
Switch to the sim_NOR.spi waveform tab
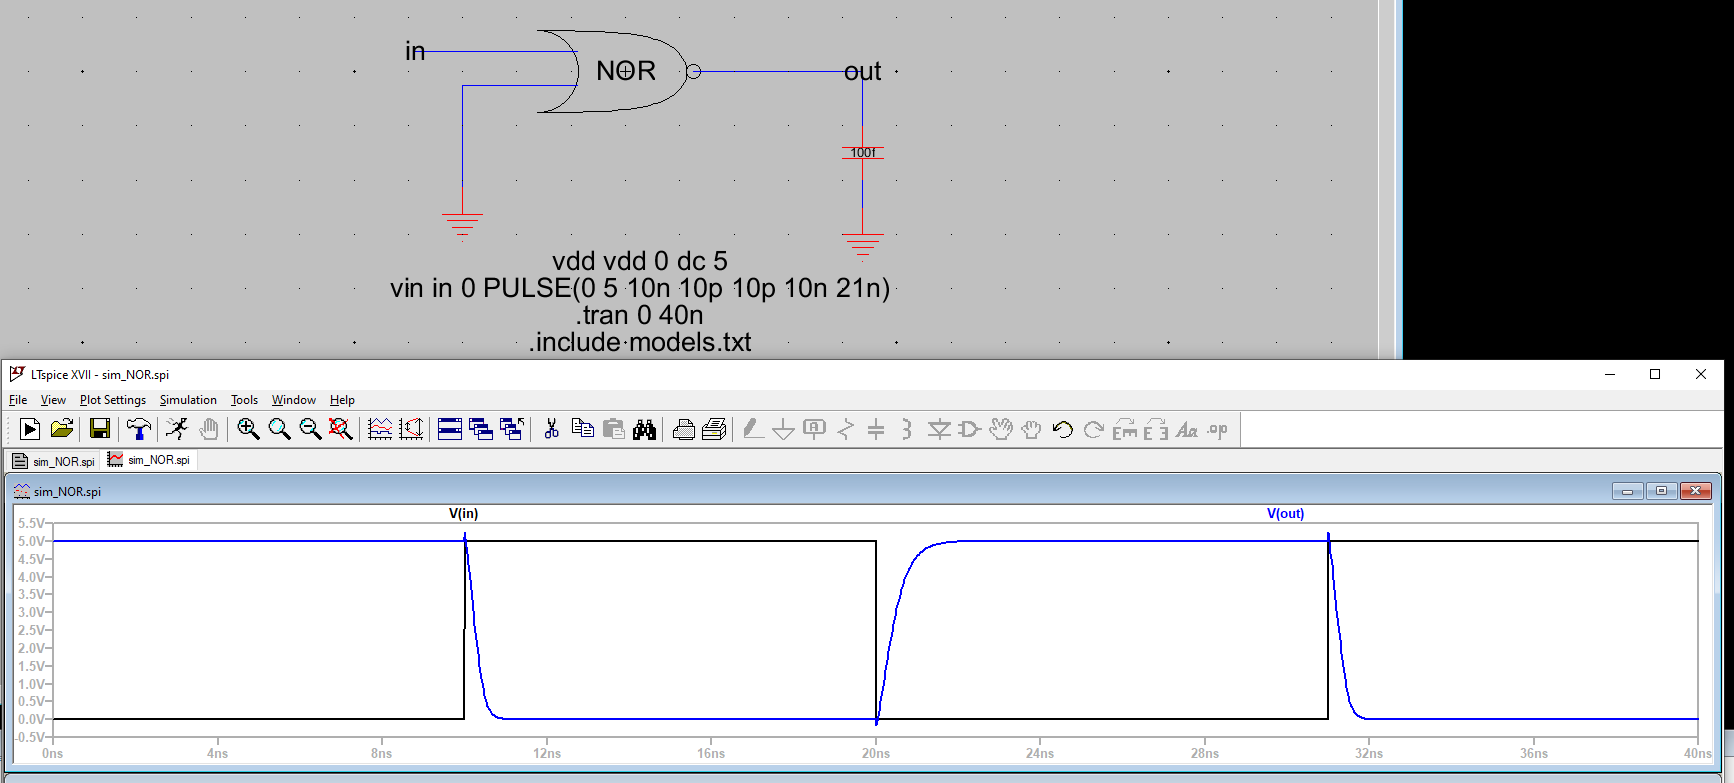[149, 460]
